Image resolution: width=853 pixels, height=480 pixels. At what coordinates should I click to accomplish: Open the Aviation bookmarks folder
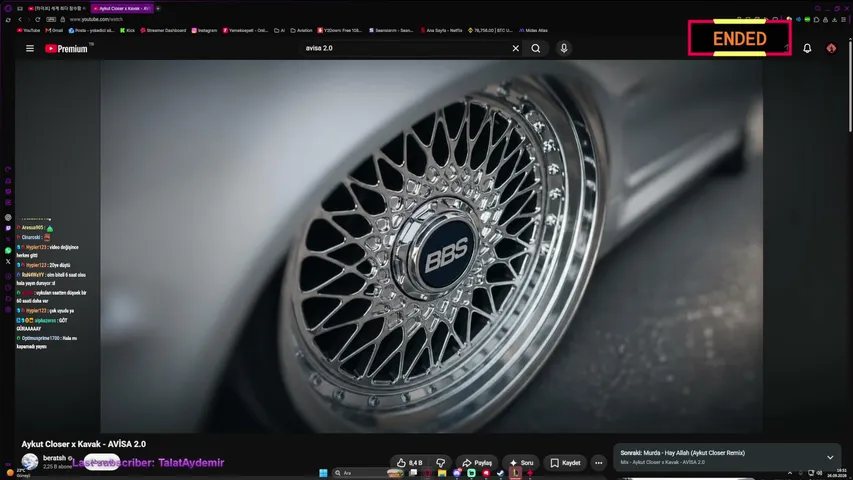coord(301,30)
